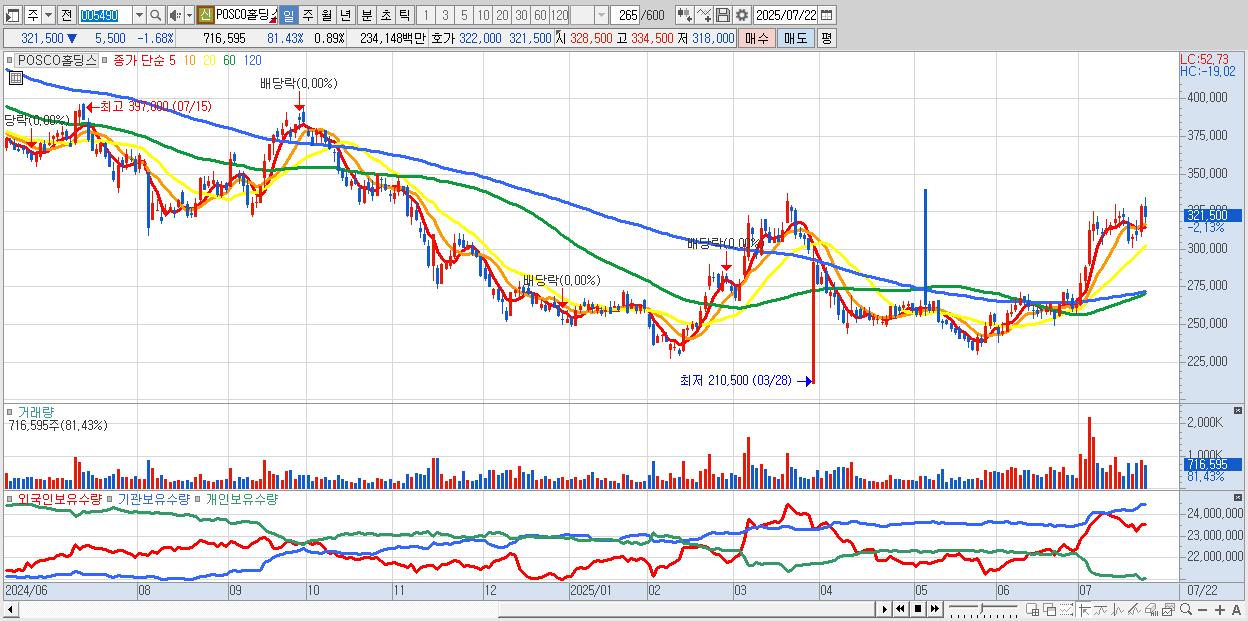Select the 월 monthly period
The image size is (1248, 621).
click(327, 15)
